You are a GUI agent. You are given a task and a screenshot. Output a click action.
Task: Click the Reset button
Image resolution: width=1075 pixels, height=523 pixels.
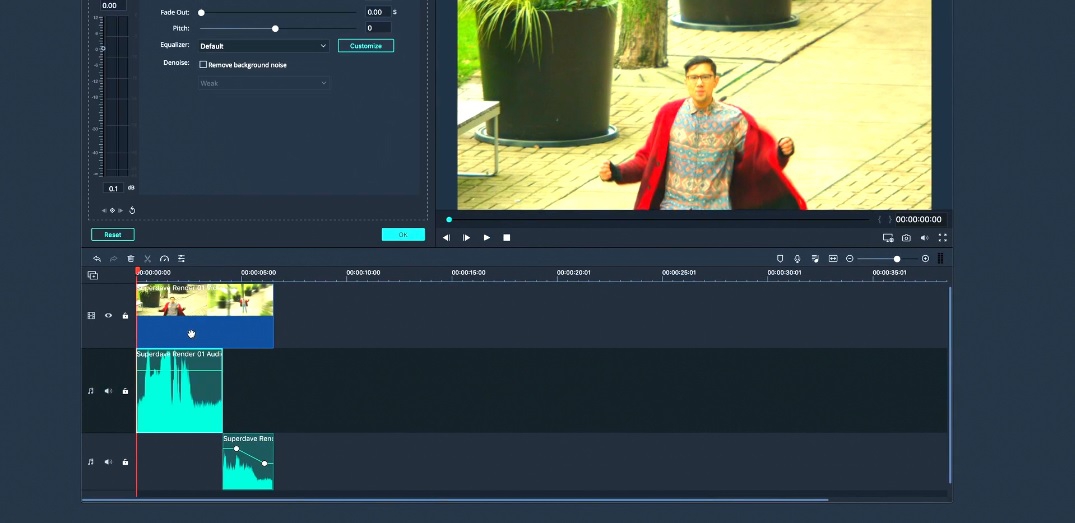click(112, 235)
